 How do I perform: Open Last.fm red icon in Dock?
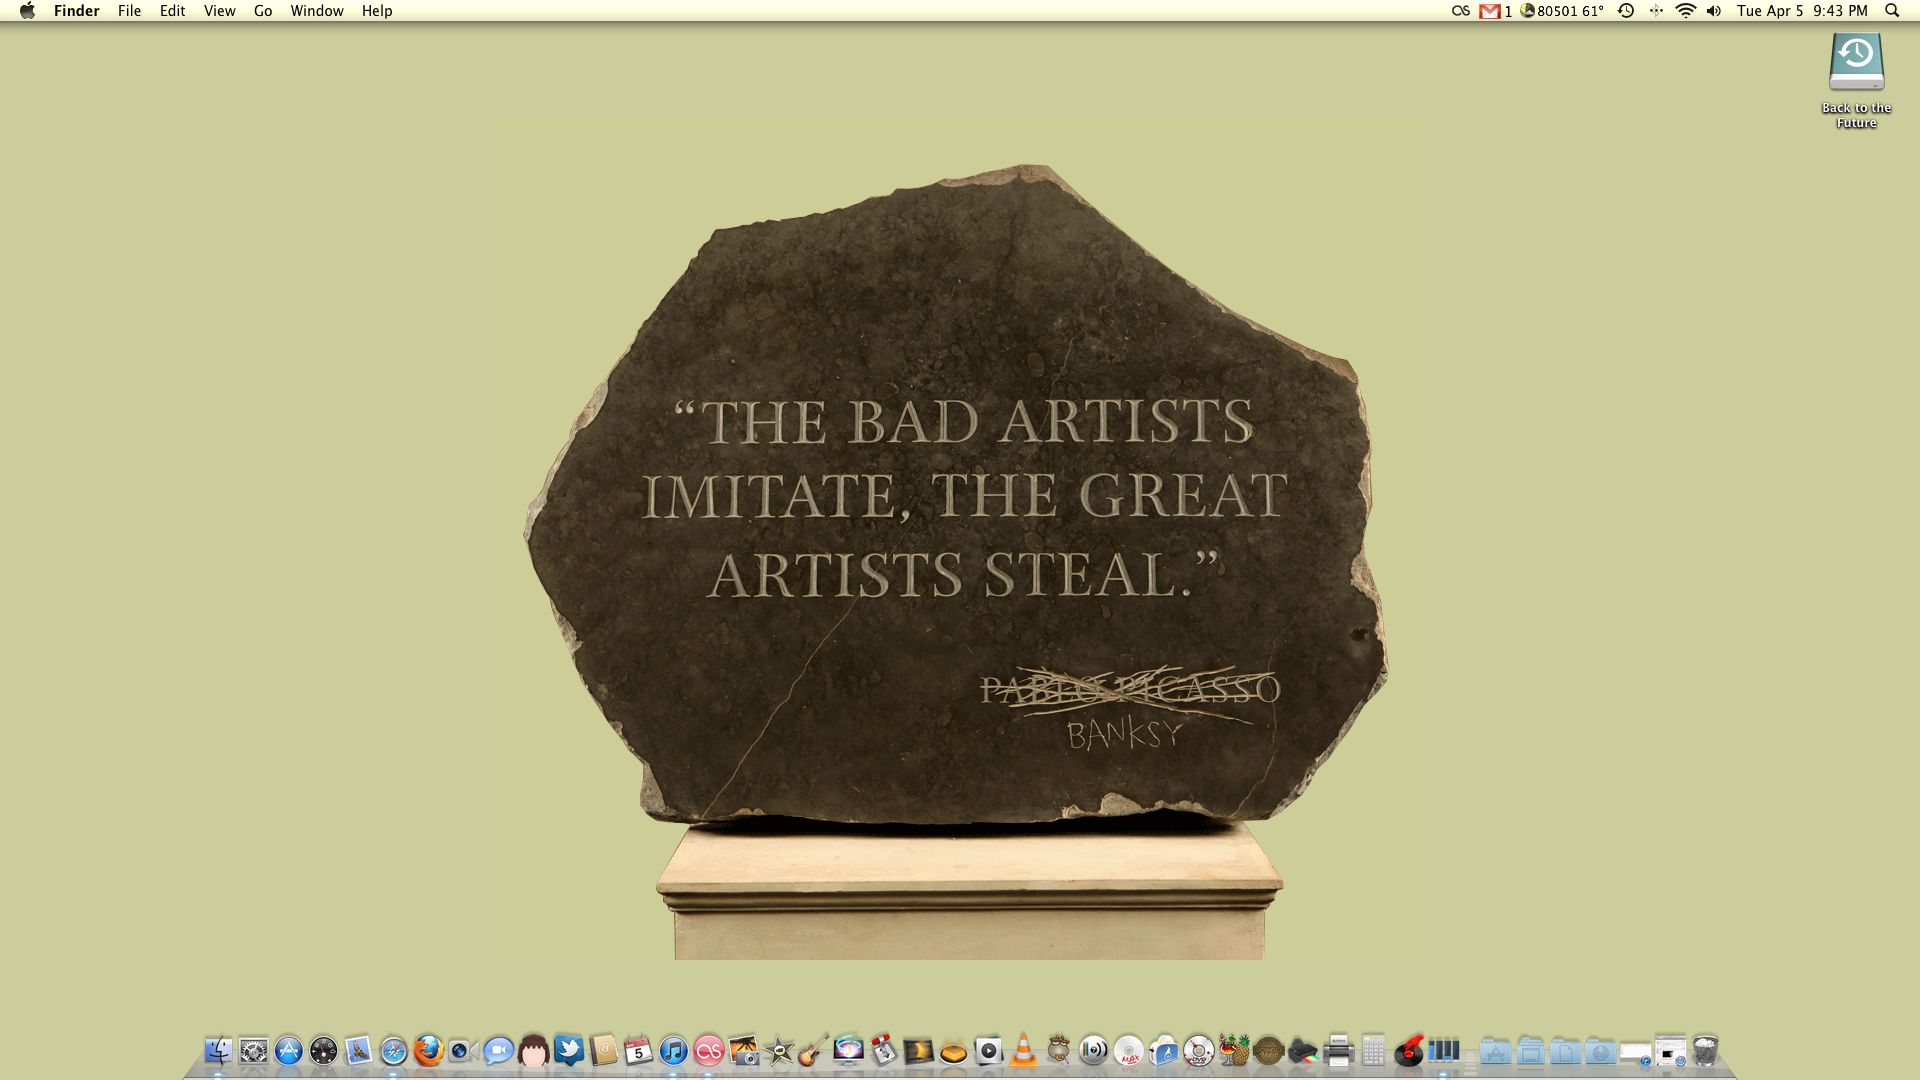click(x=708, y=1051)
